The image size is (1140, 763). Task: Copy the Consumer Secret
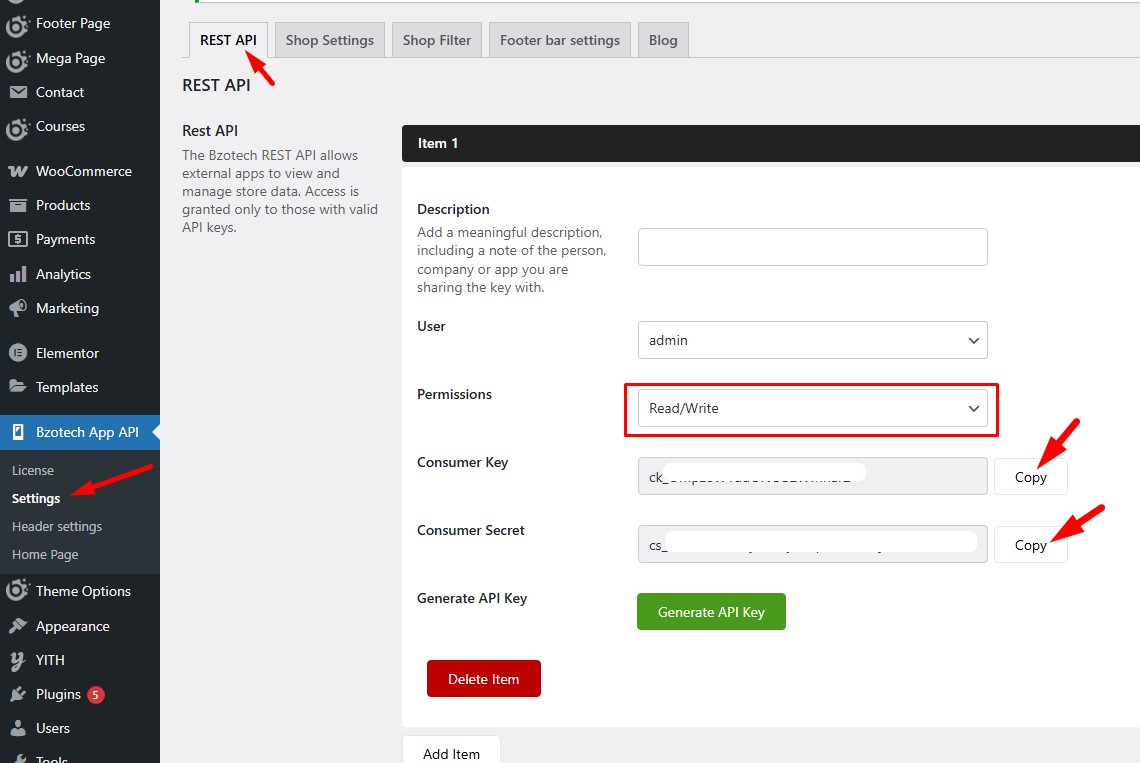point(1030,544)
